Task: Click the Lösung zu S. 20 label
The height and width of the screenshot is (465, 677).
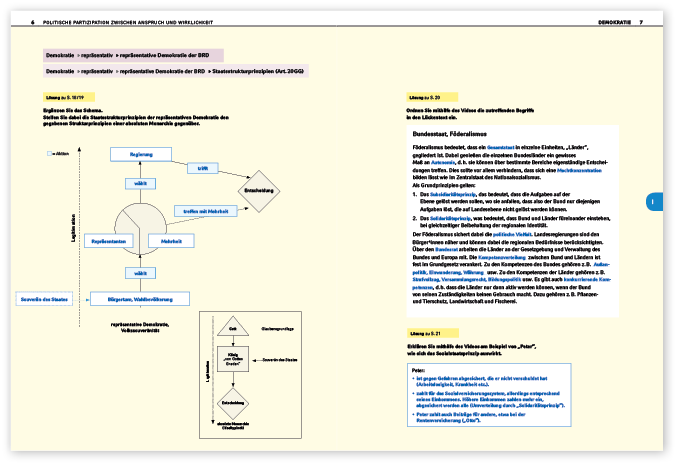Action: pos(422,96)
